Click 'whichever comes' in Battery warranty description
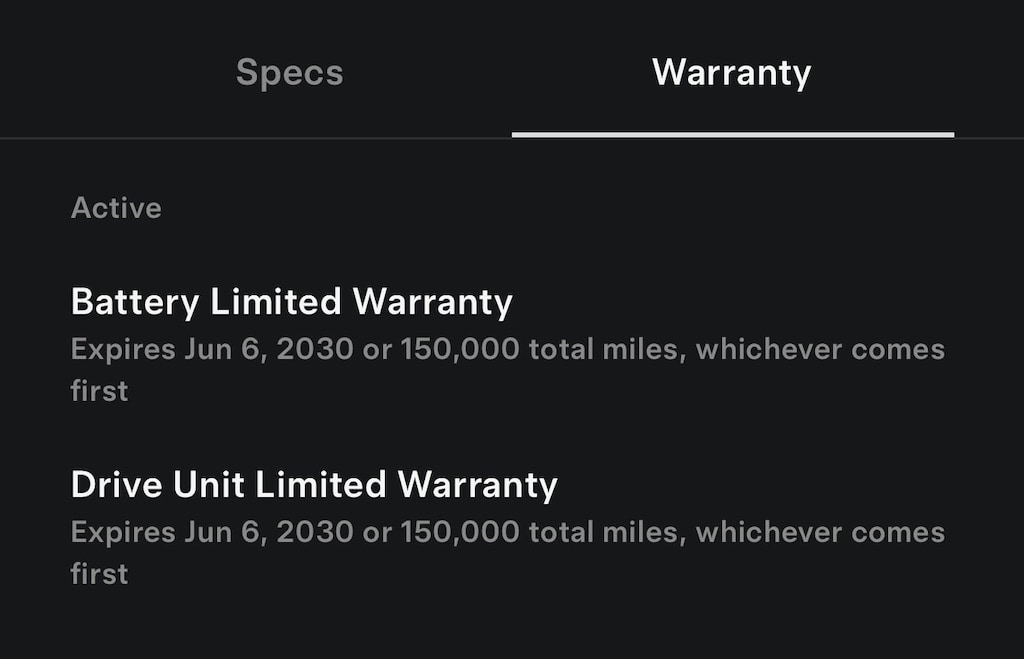This screenshot has width=1024, height=659. 820,350
